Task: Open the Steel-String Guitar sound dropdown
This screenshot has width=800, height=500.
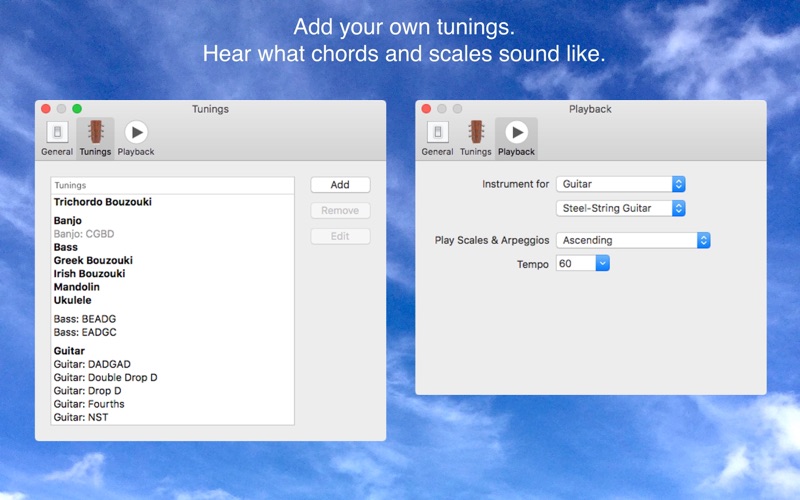Action: tap(620, 208)
